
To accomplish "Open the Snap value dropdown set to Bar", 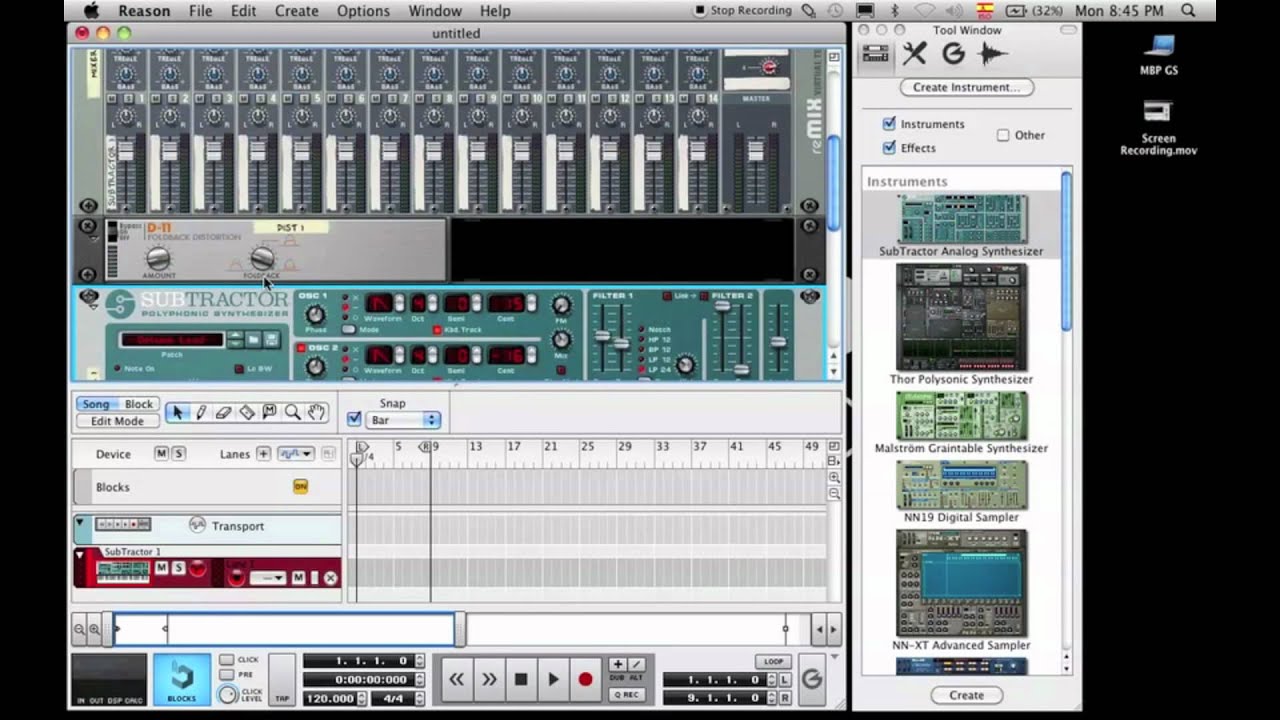I will [404, 420].
